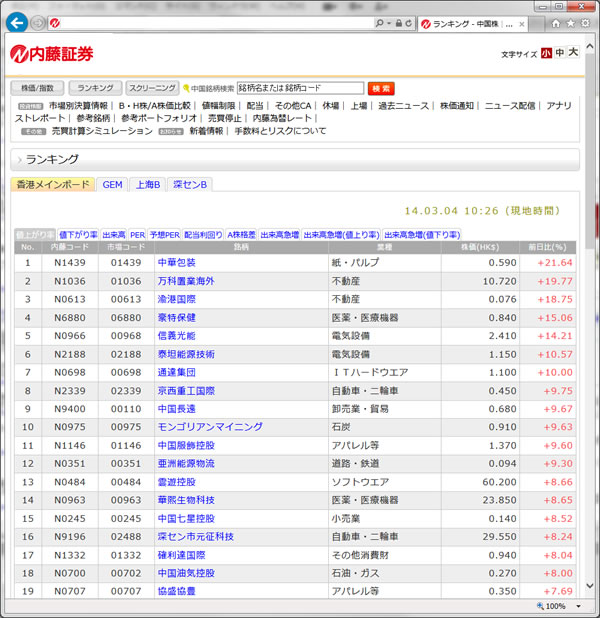600x618 pixels.
Task: Open the 中華包装 stock link
Action: (x=177, y=262)
